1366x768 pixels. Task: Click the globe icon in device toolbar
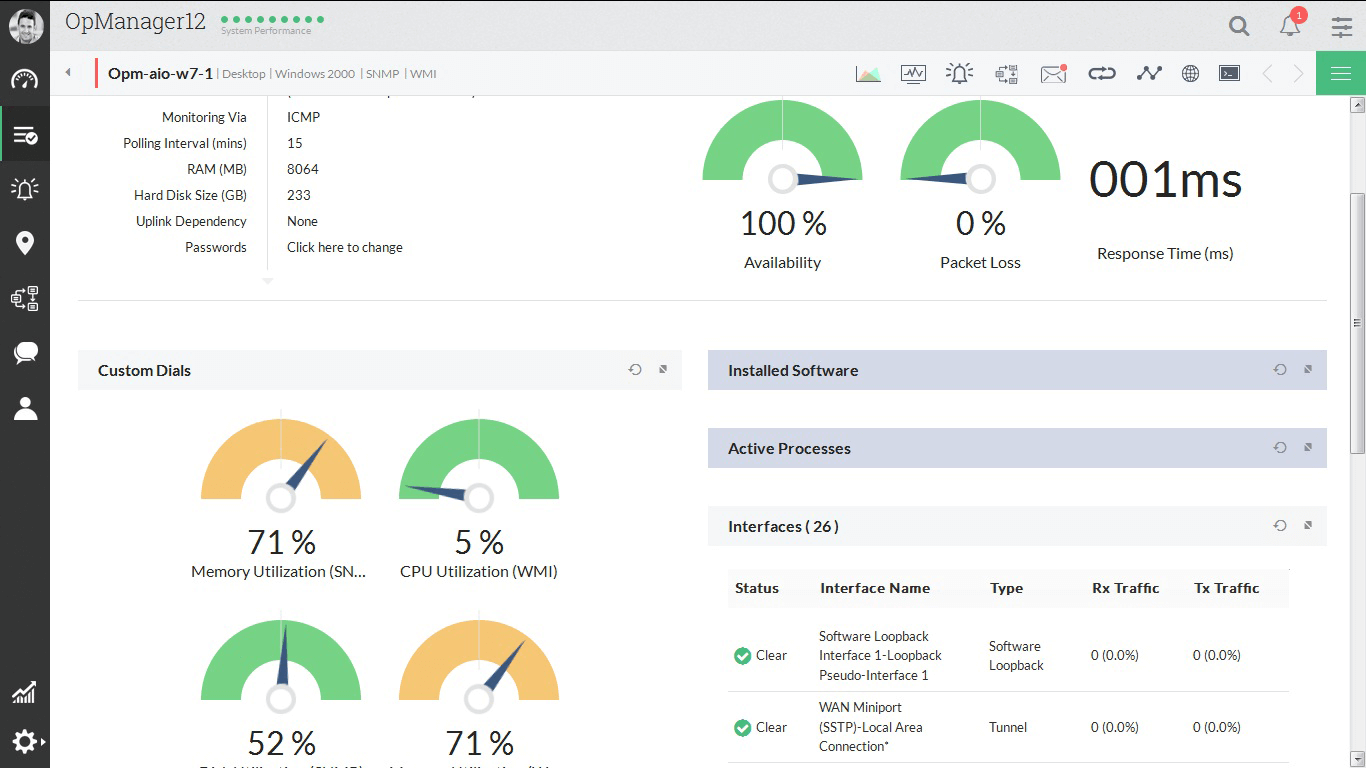click(1190, 74)
